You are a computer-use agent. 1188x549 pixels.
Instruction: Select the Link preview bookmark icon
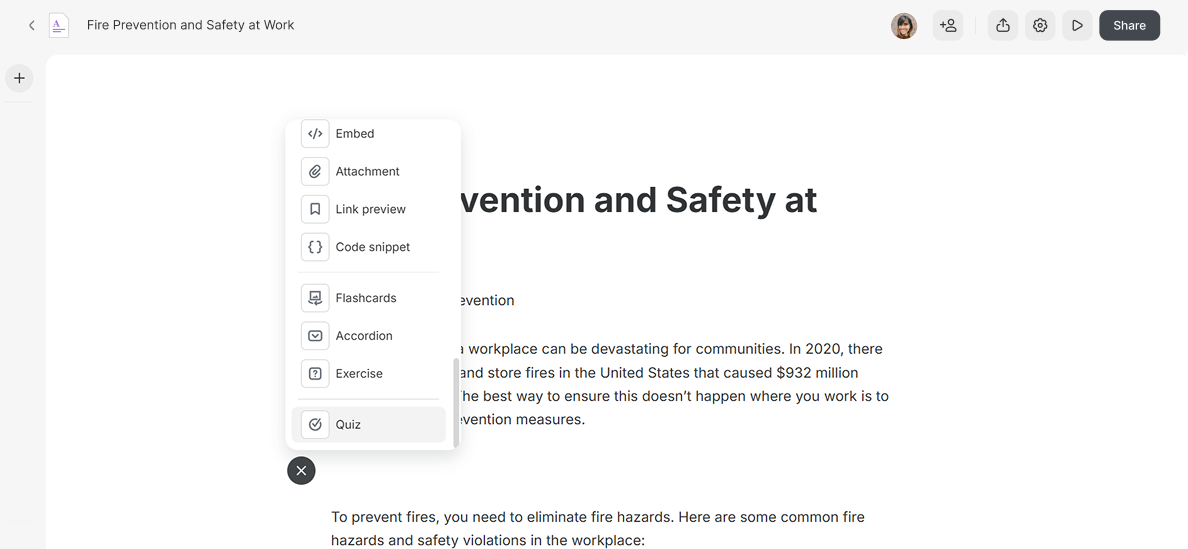pyautogui.click(x=315, y=209)
